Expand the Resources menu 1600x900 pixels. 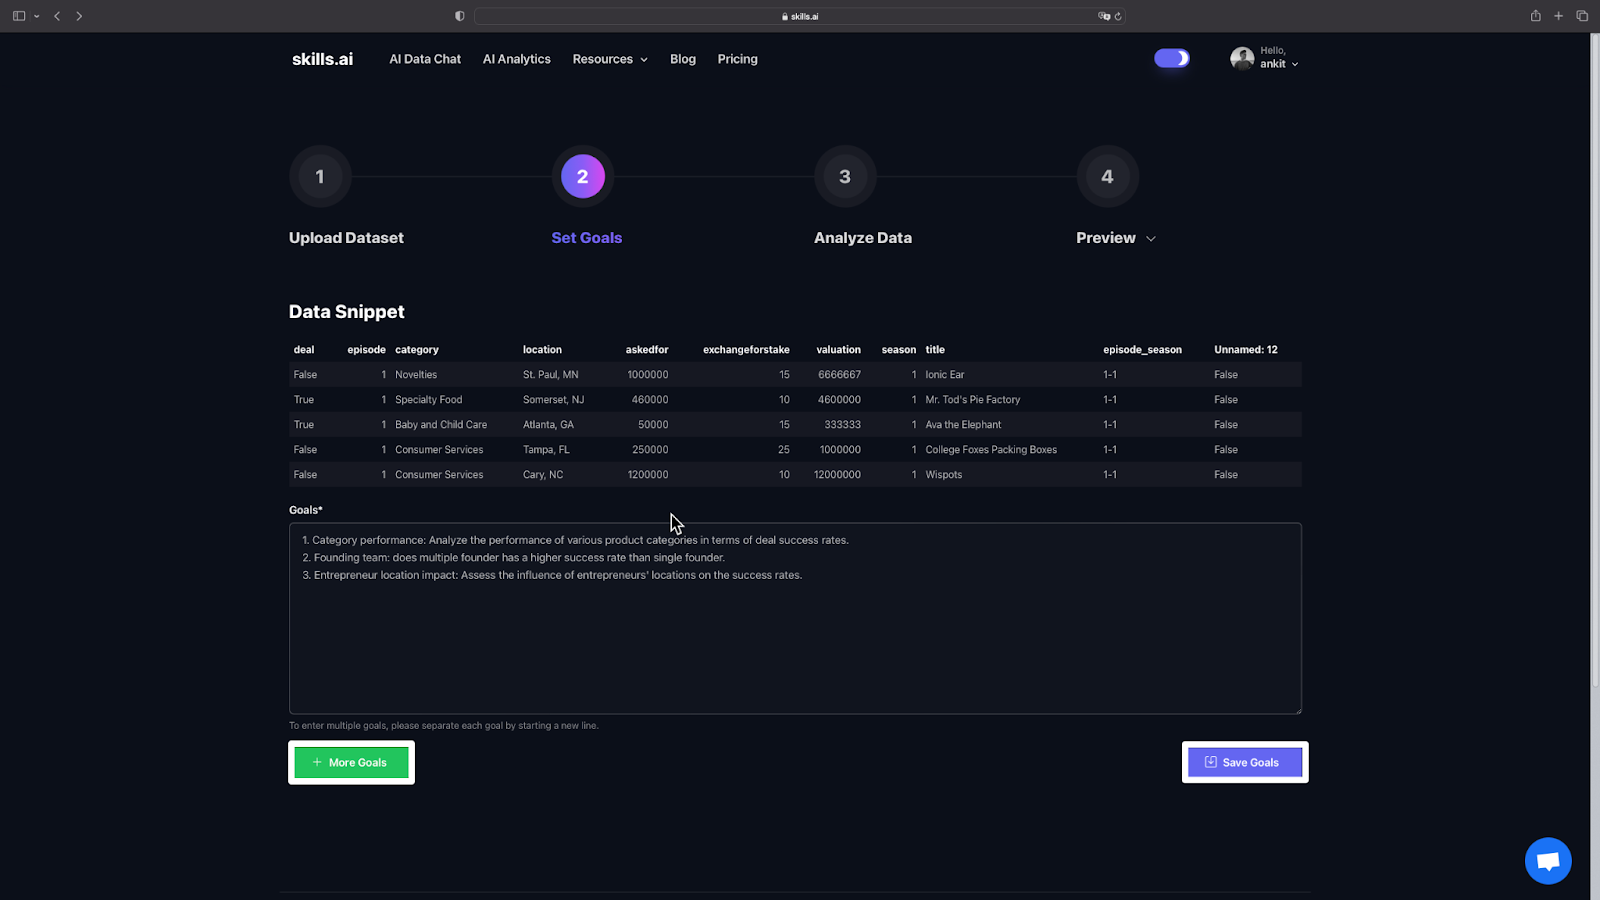(x=610, y=59)
